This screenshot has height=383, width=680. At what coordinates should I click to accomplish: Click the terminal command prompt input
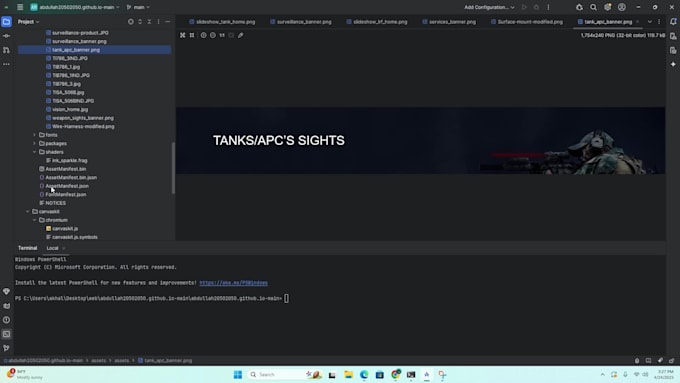(x=286, y=298)
